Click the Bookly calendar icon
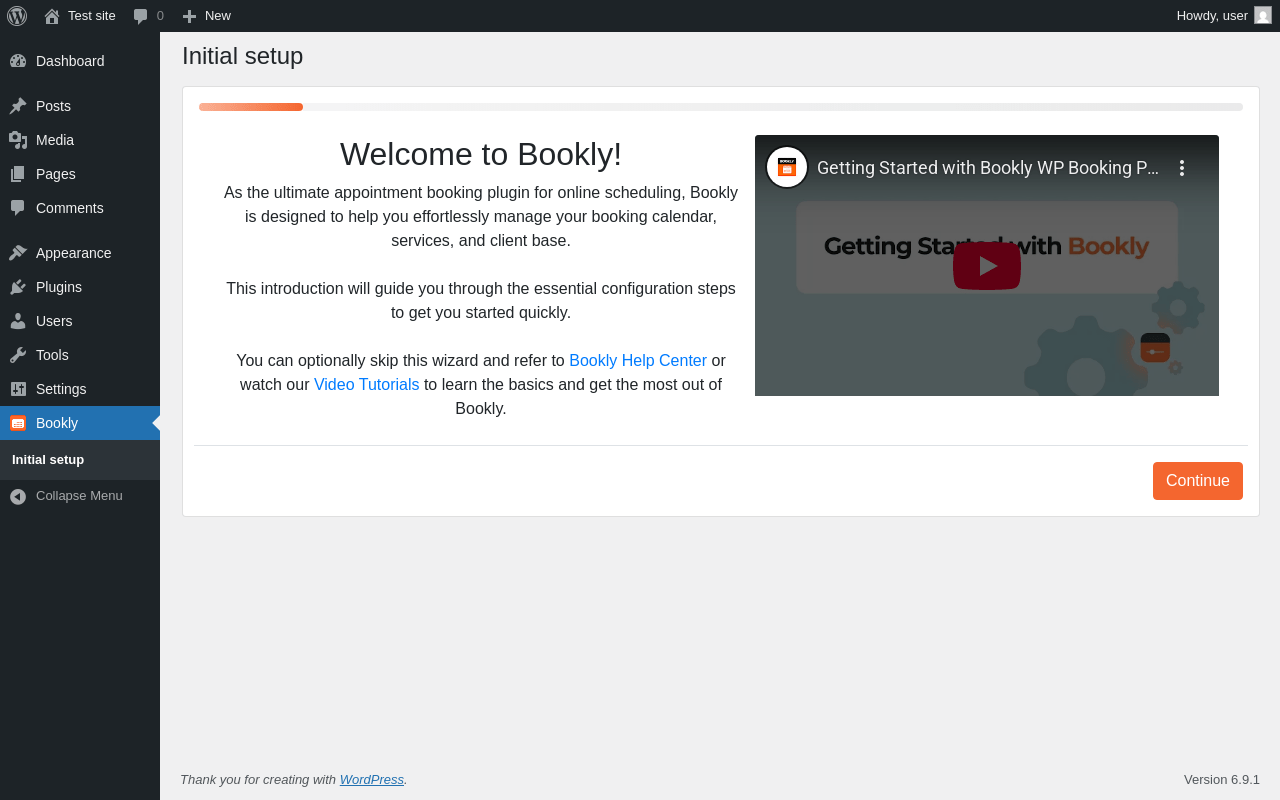 tap(18, 423)
